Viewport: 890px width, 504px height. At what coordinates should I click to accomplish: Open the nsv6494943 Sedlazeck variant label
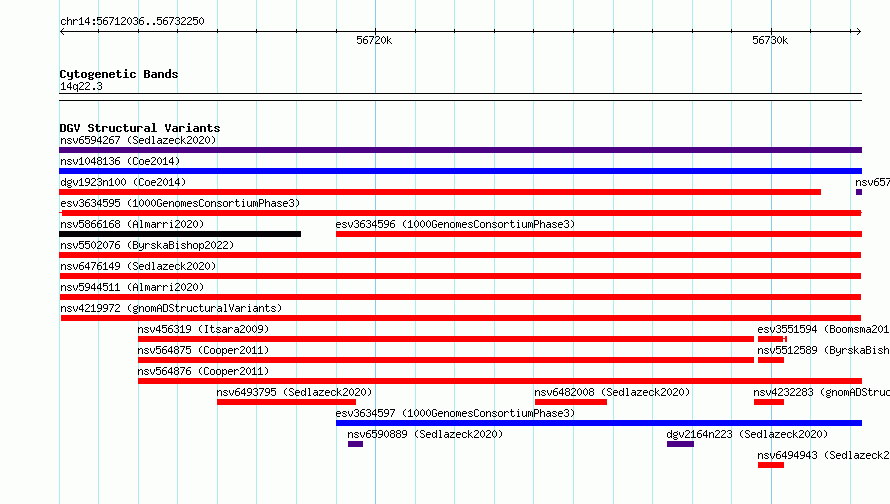coord(824,455)
